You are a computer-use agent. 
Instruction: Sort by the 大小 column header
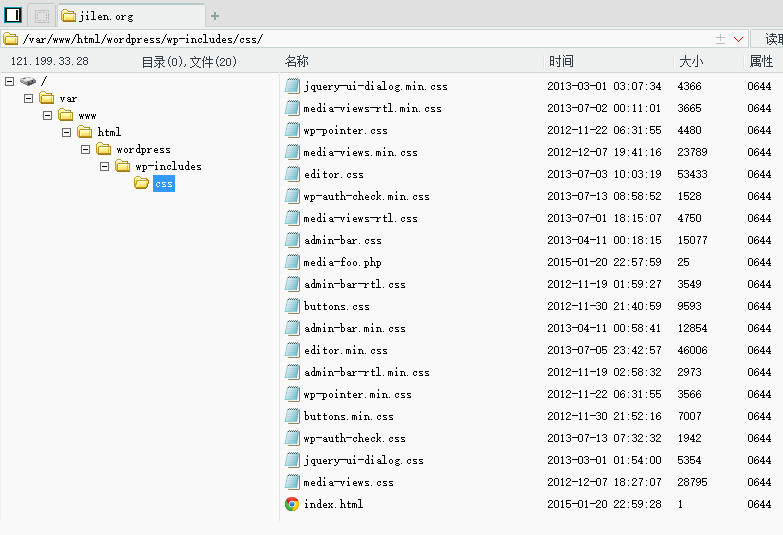(x=691, y=61)
